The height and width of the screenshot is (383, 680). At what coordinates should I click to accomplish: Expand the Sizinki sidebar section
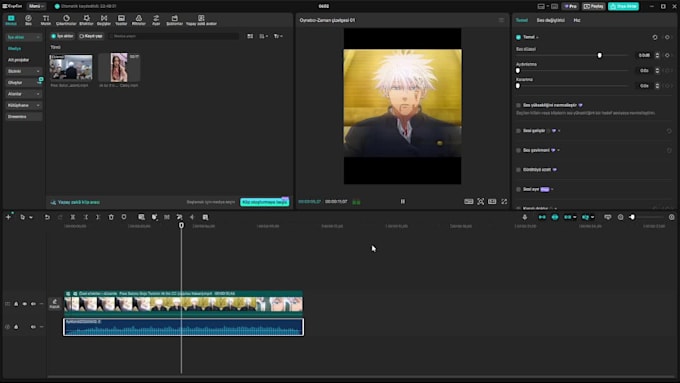(24, 71)
